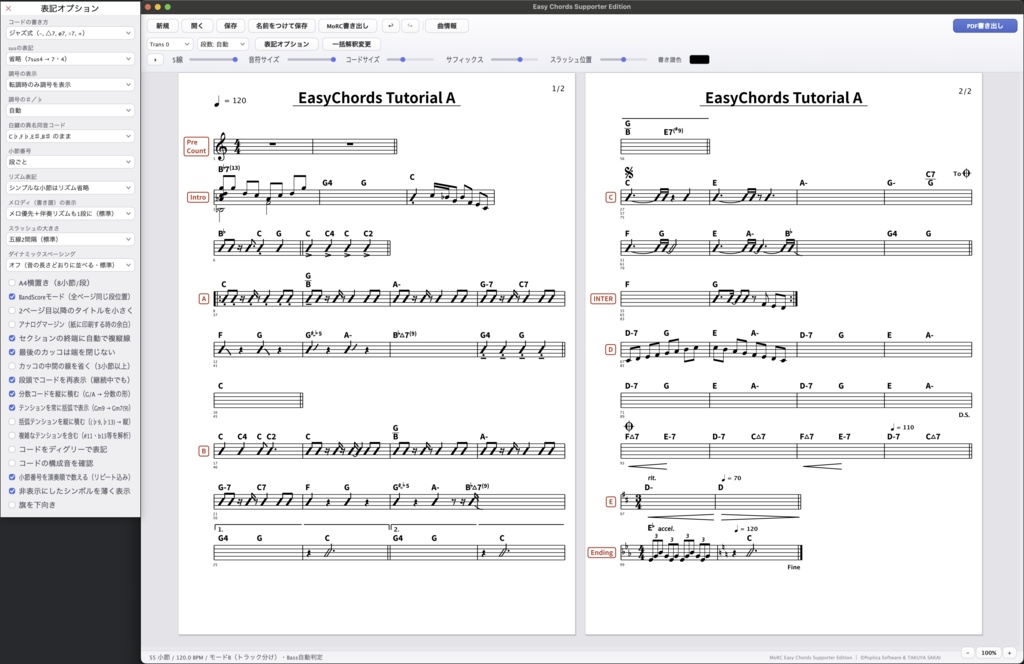Click the 新規 button
The width and height of the screenshot is (1024, 664).
click(x=163, y=26)
